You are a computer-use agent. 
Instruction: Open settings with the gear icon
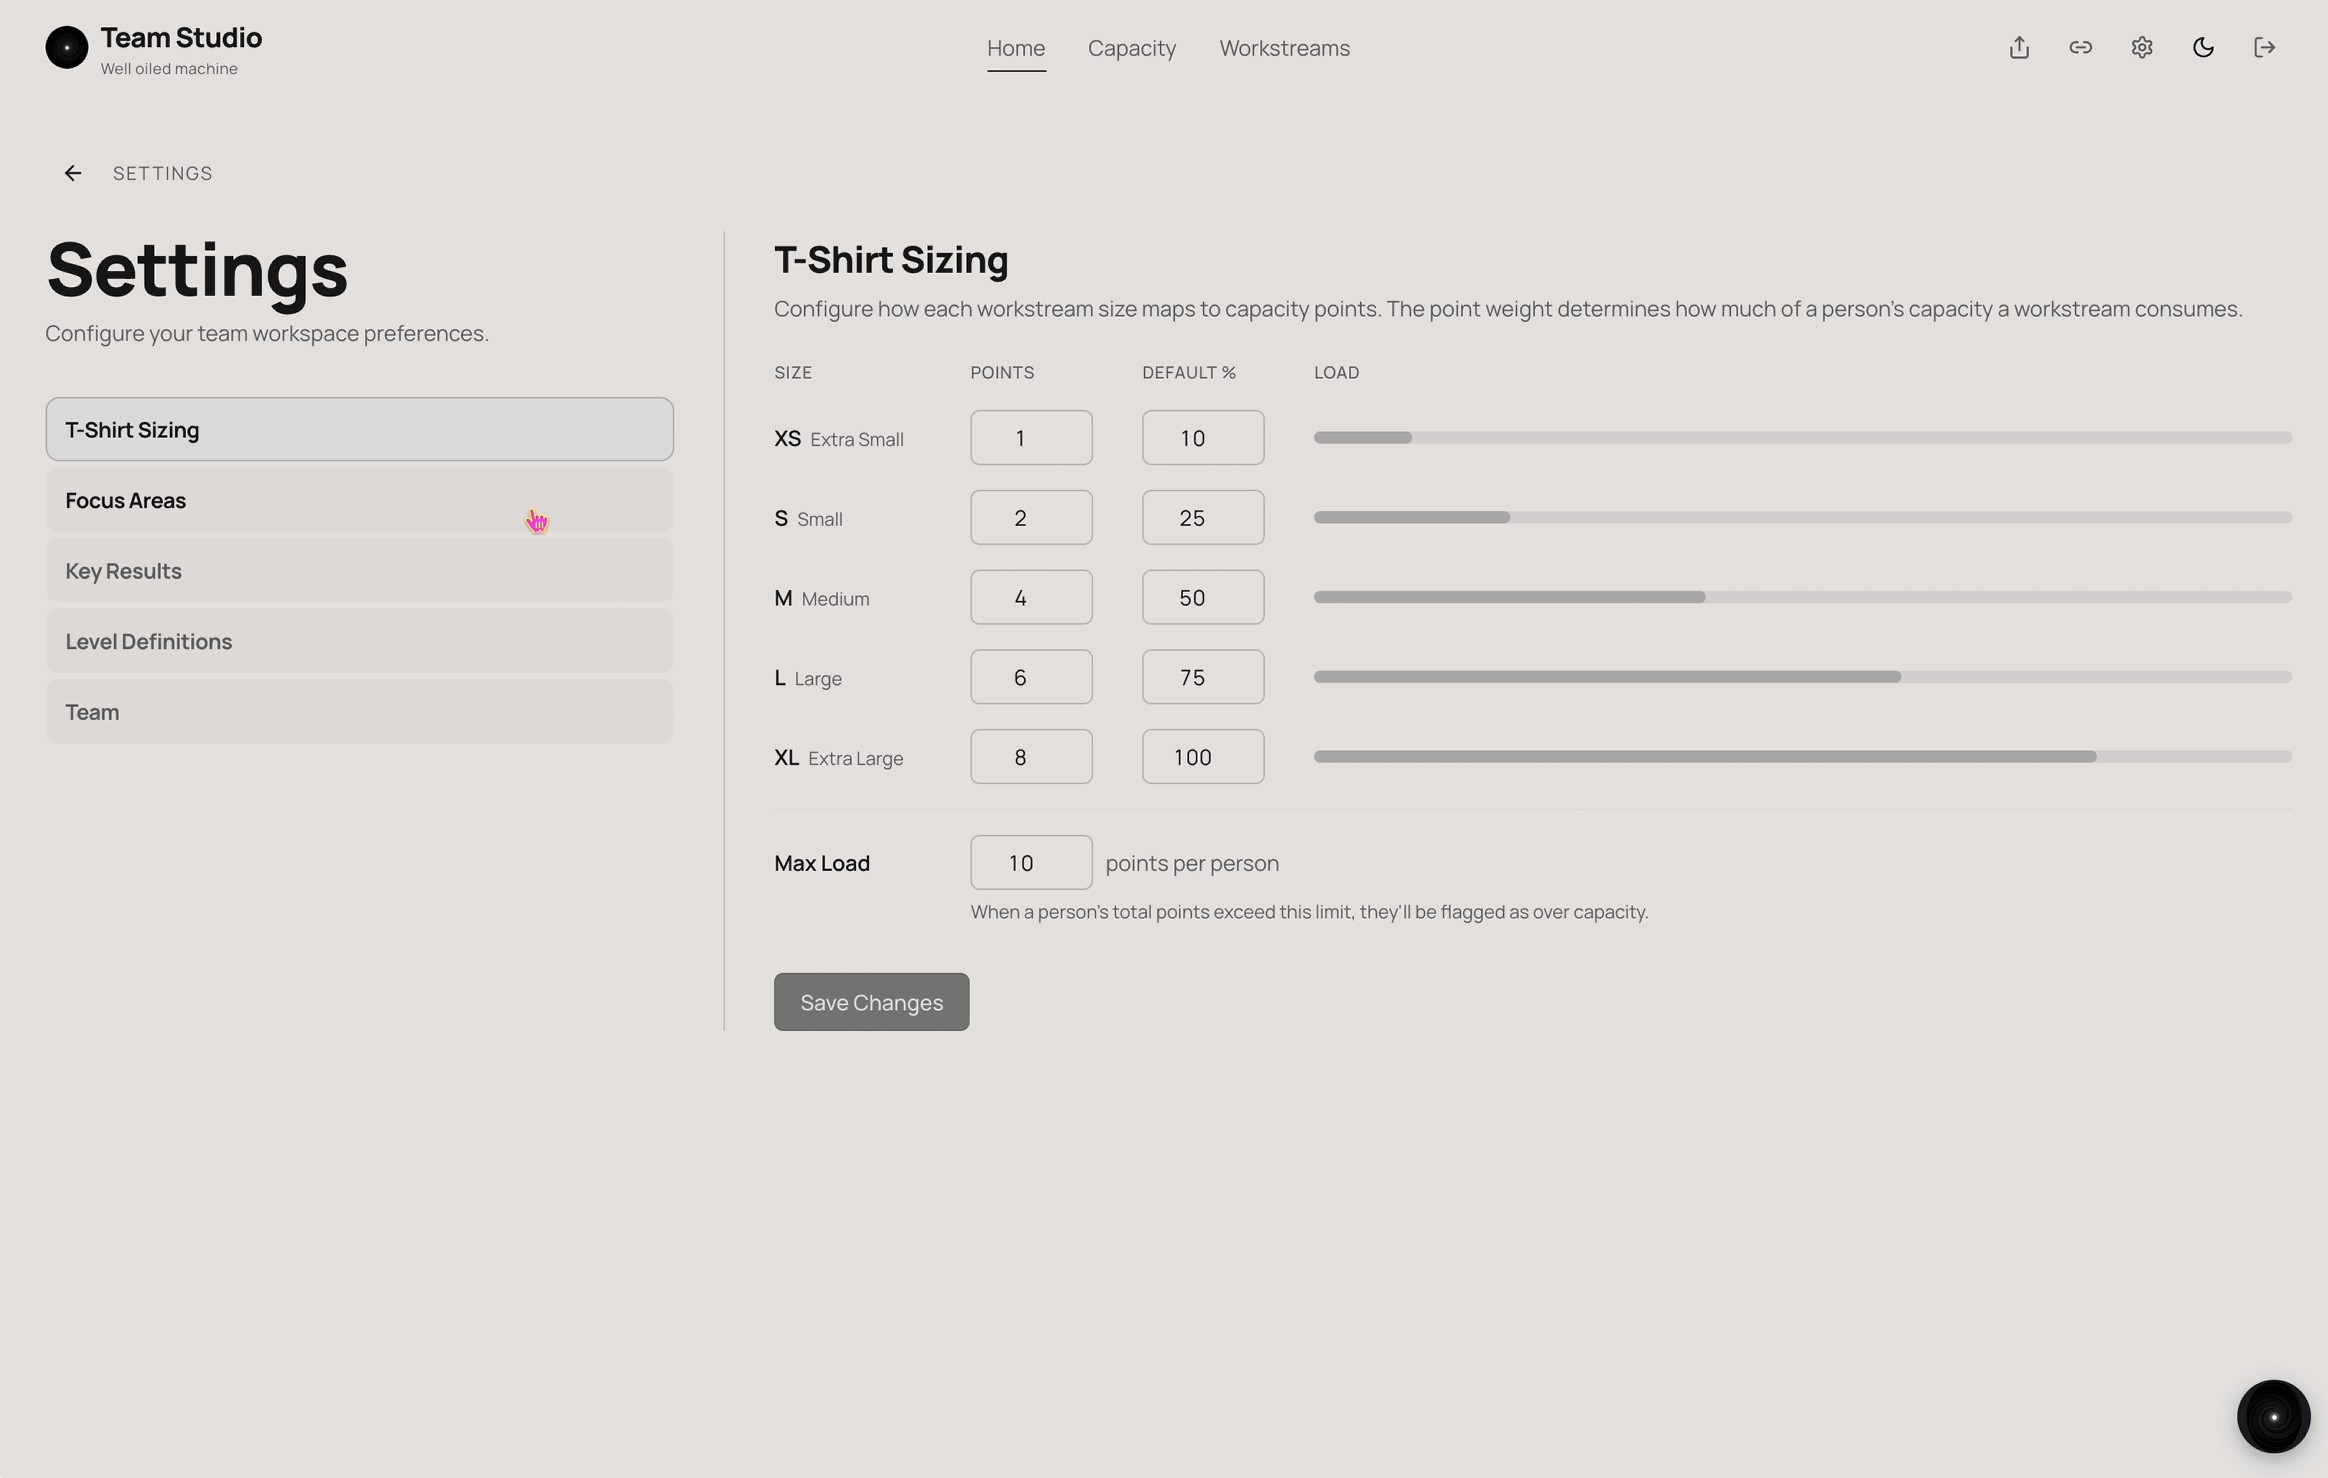point(2142,47)
